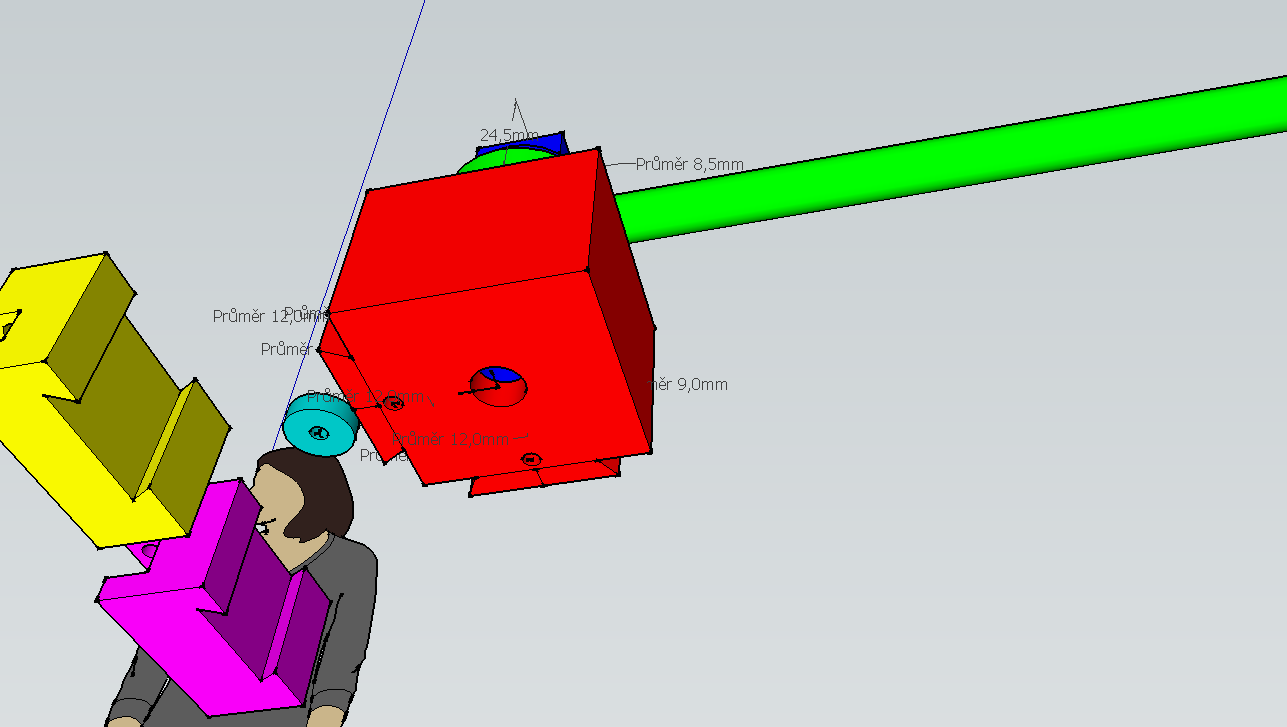
Task: Select the "Průměr 8,5mm" dimension label
Action: pyautogui.click(x=689, y=164)
